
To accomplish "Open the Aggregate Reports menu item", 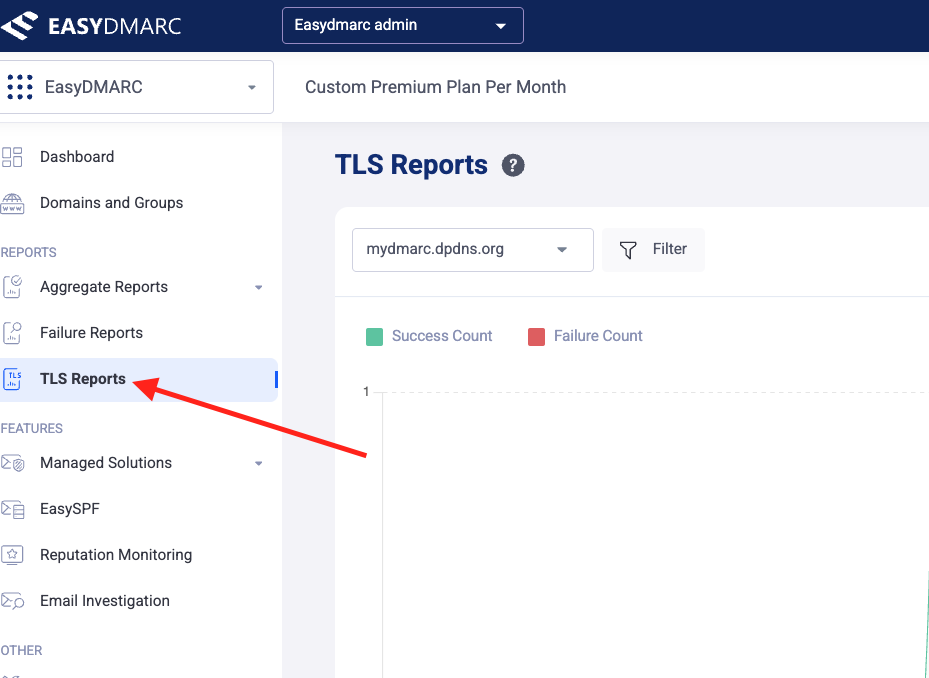I will 104,287.
